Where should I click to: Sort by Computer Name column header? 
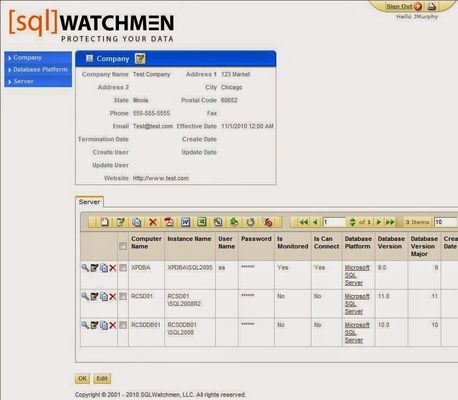point(146,243)
